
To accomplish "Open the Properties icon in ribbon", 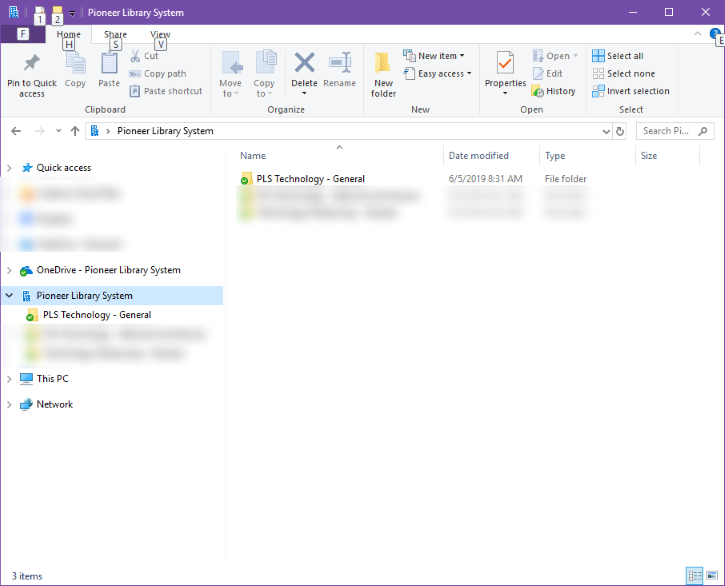I will point(505,66).
